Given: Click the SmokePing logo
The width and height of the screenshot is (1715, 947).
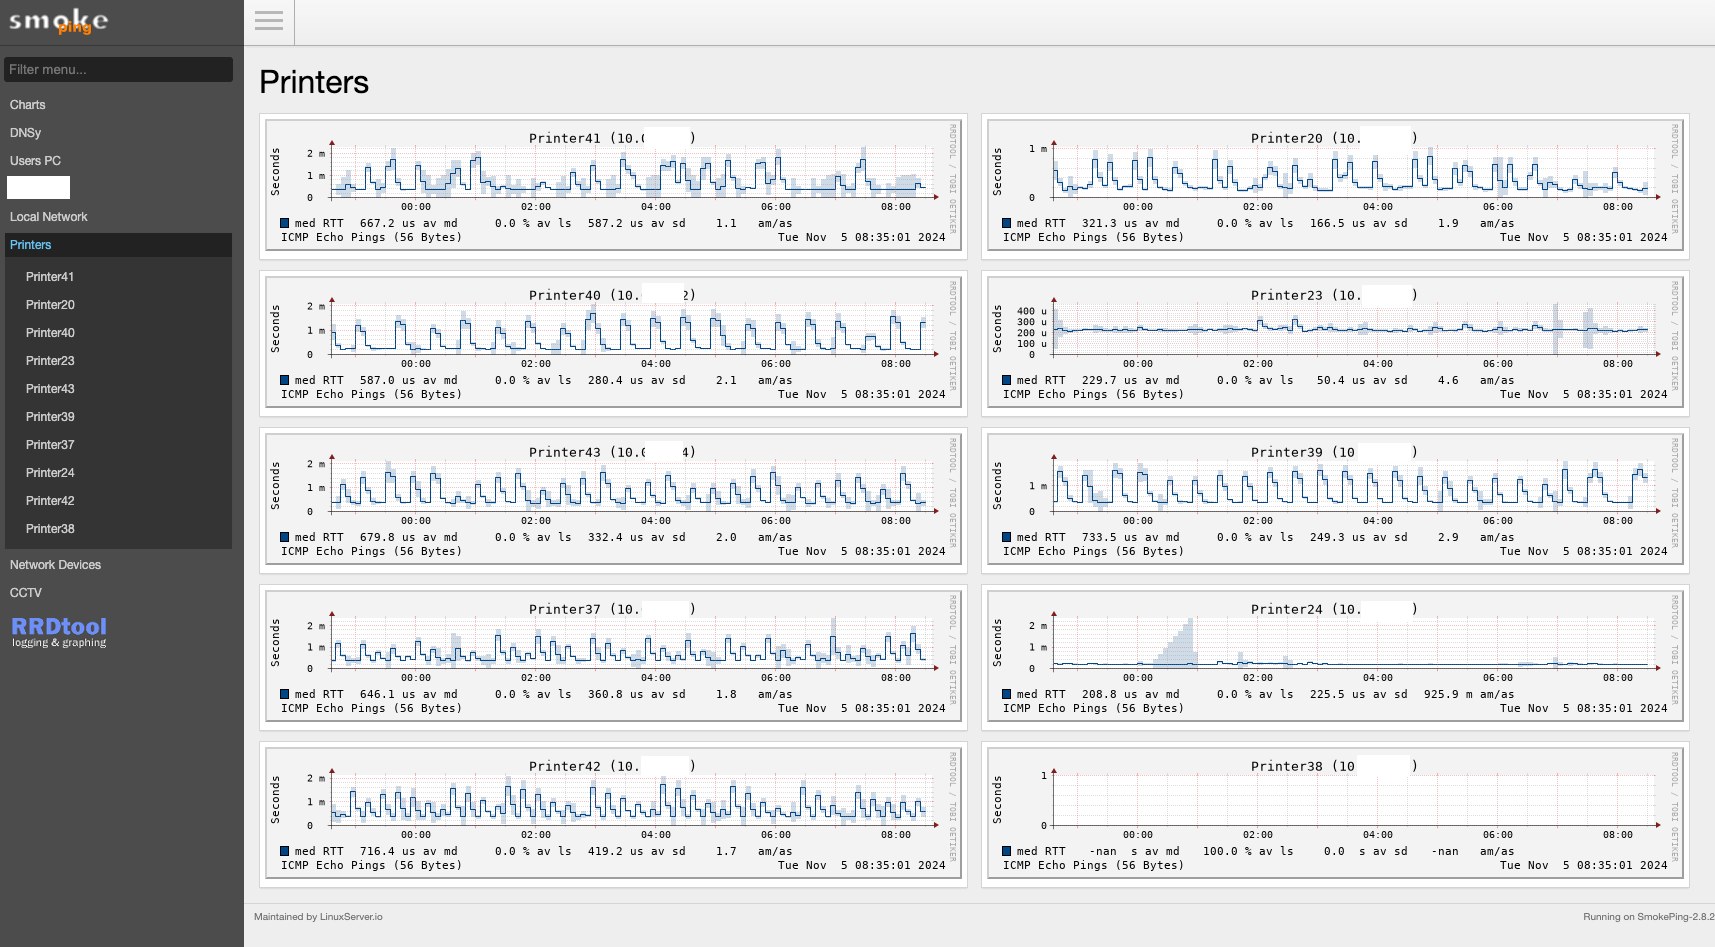Looking at the screenshot, I should (x=58, y=22).
